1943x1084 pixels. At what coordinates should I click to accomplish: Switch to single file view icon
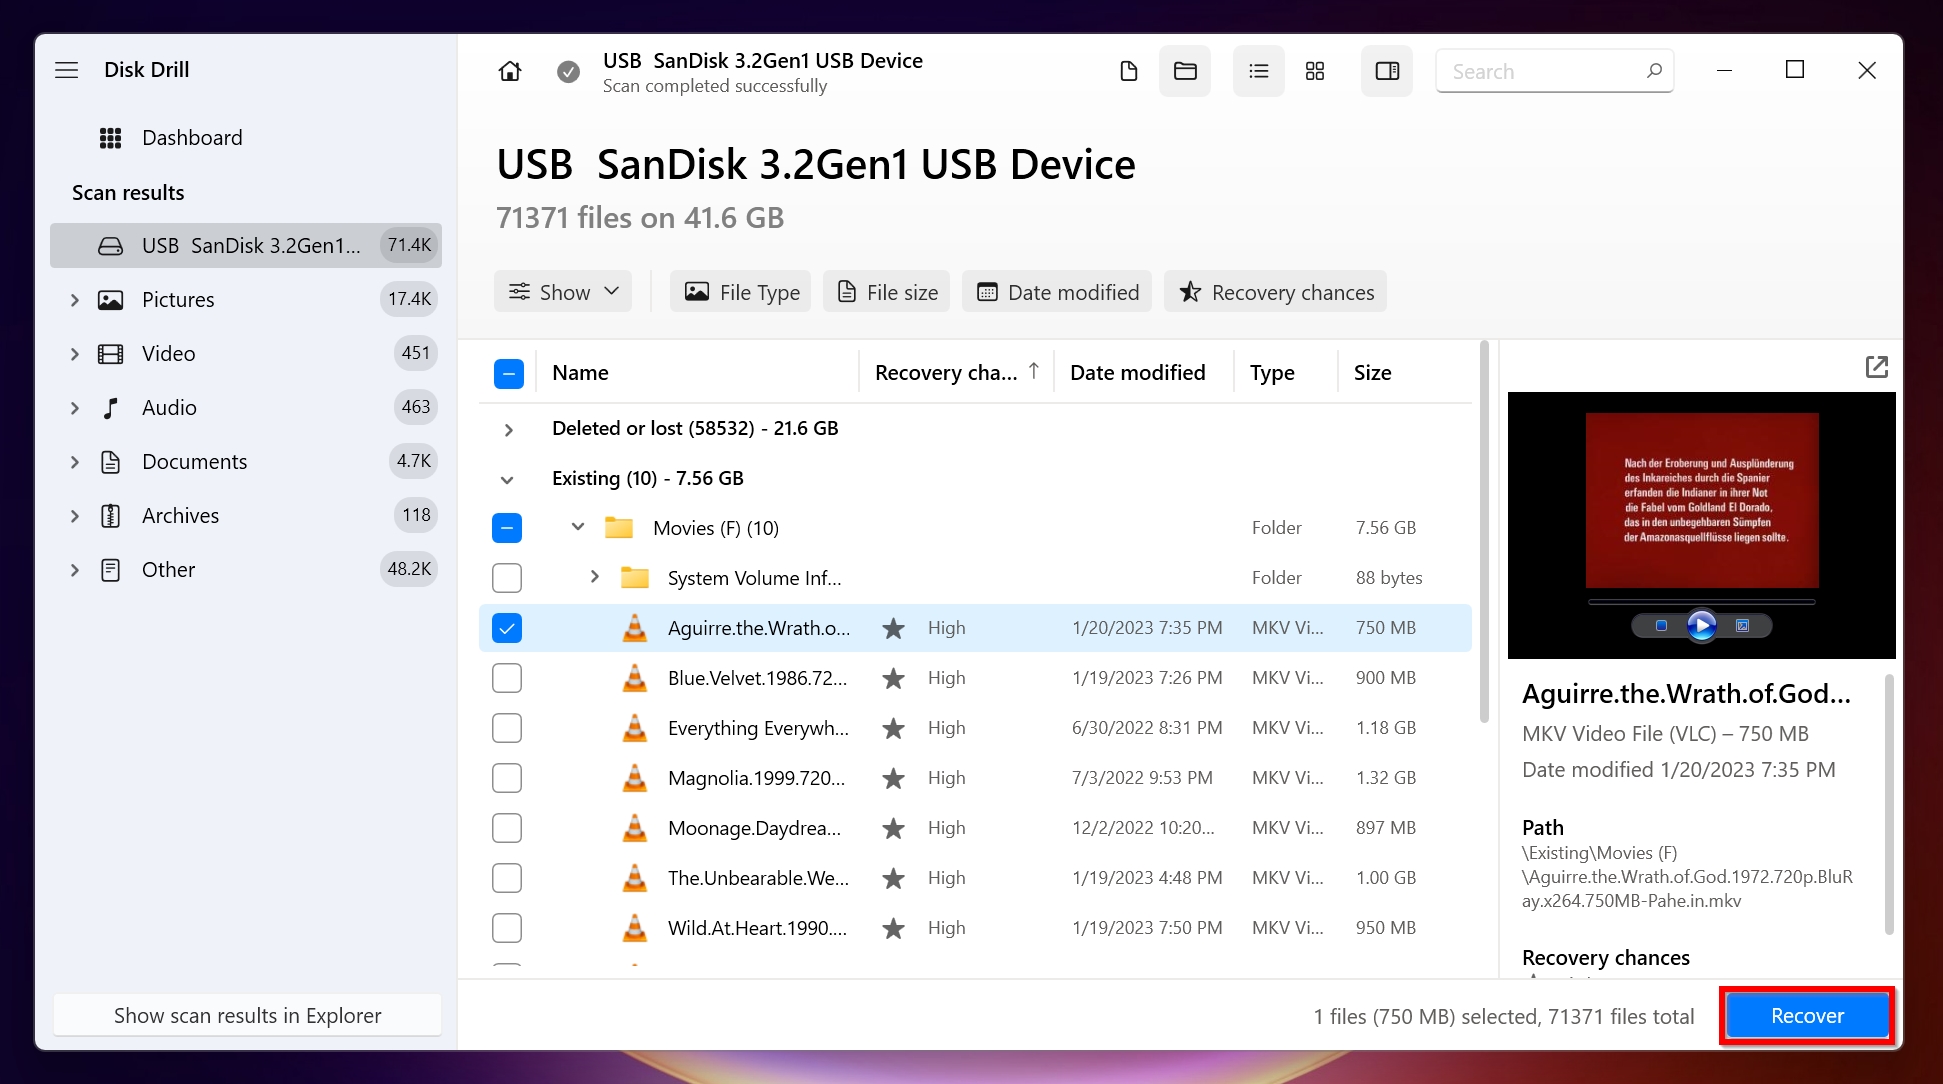tap(1129, 71)
